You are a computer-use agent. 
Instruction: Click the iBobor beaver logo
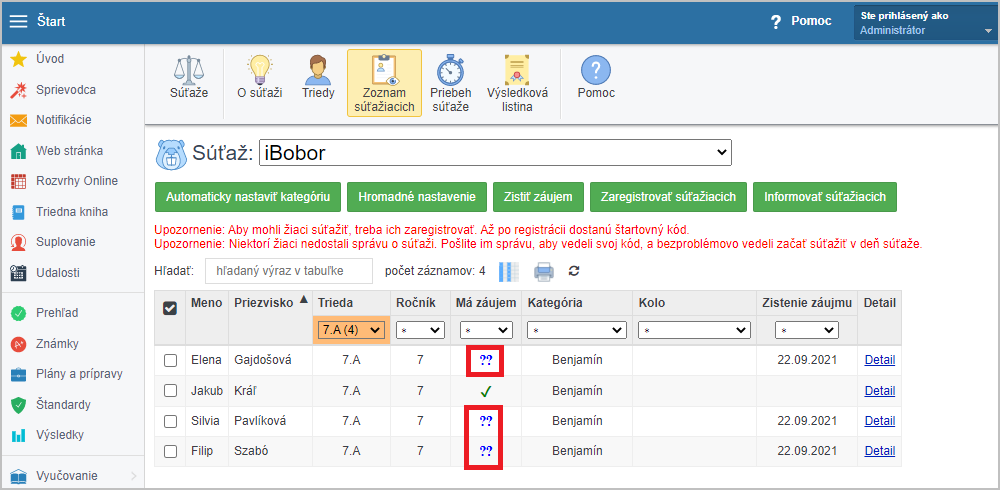pos(170,154)
